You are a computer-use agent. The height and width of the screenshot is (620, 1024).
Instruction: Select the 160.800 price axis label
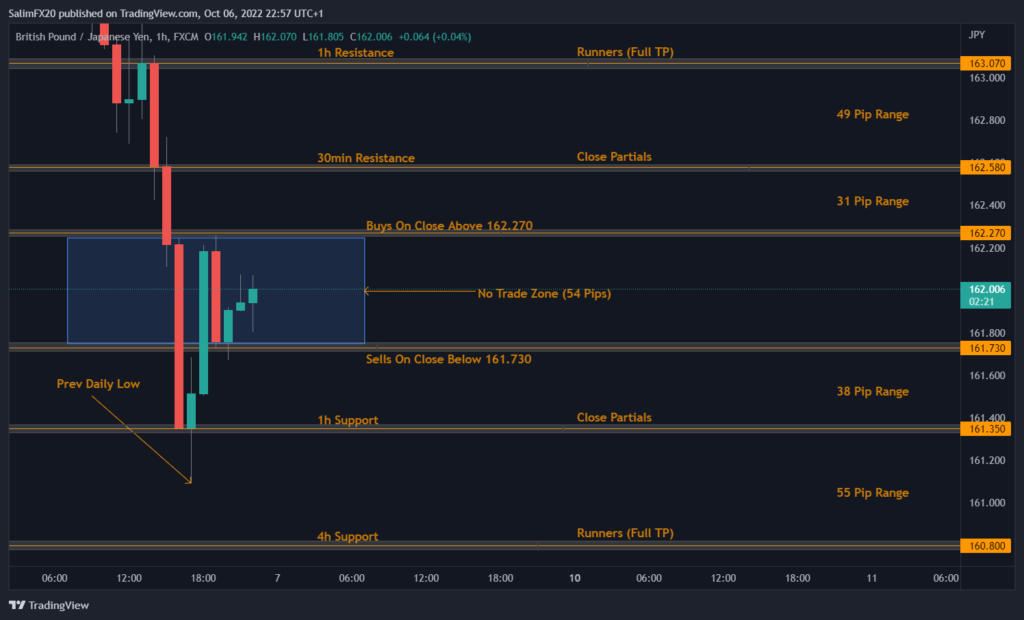986,546
